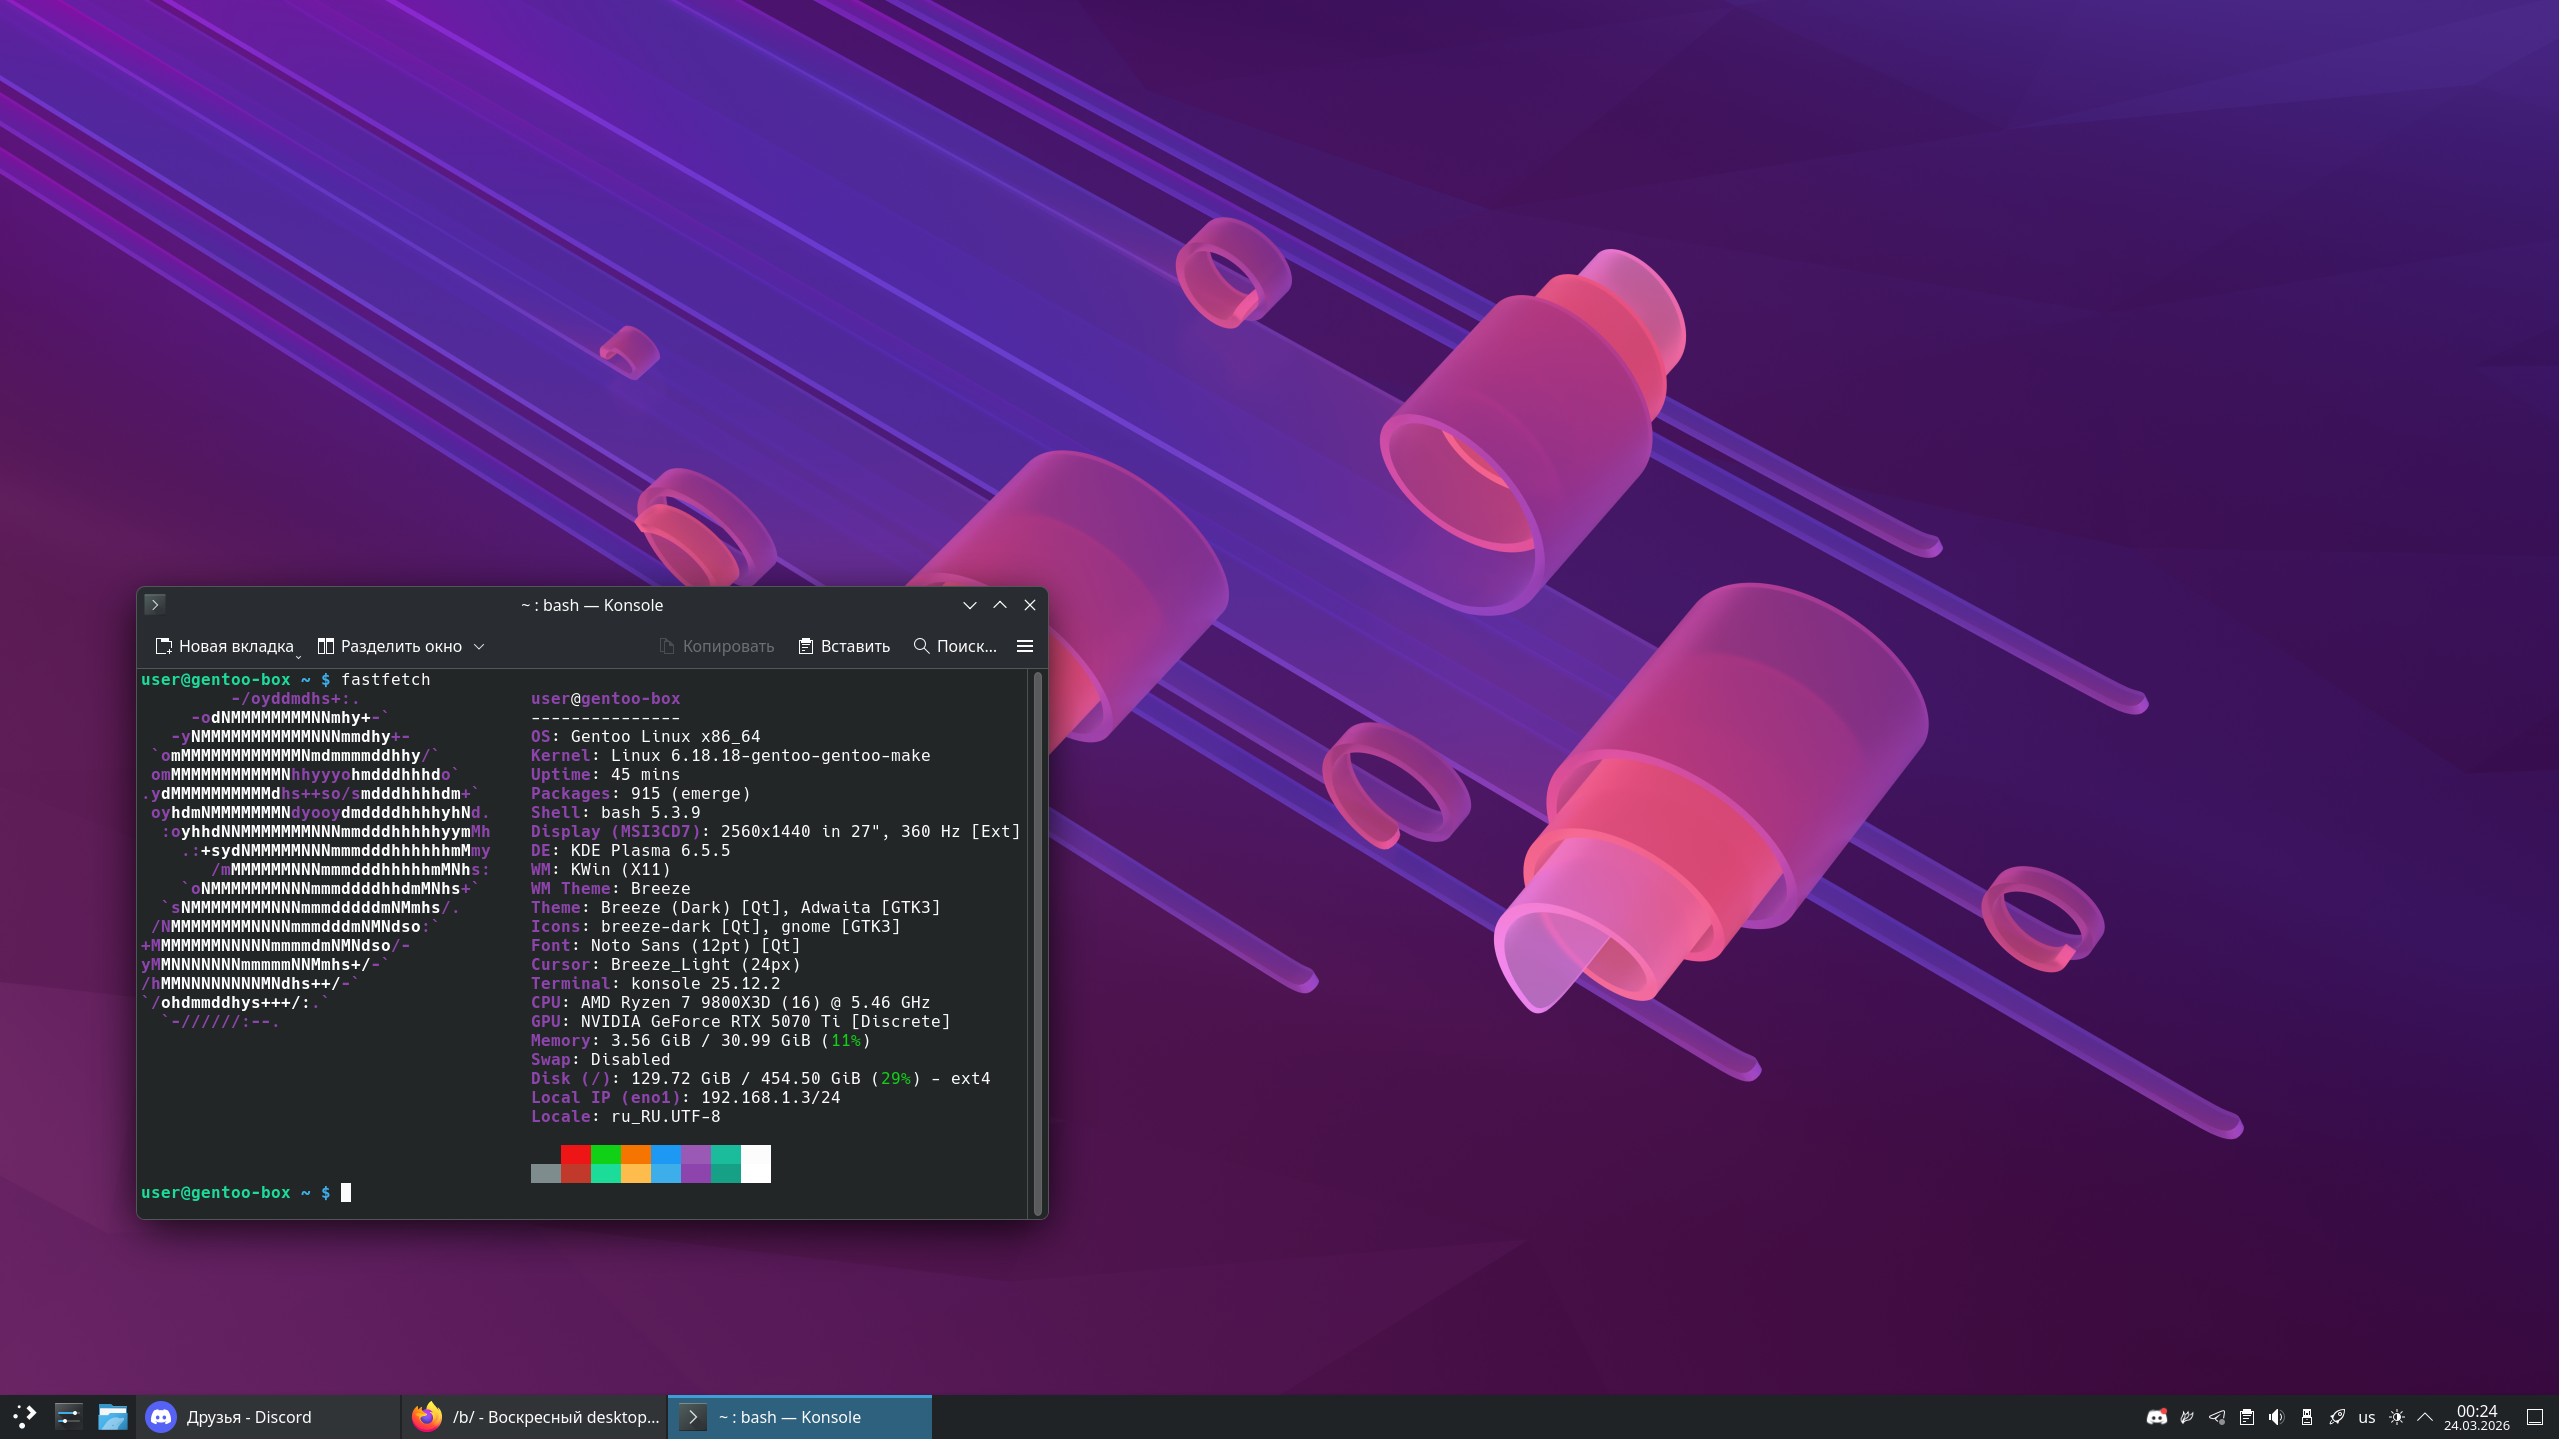2559x1439 pixels.
Task: Open Konsole window icon menu in titlebar
Action: click(154, 604)
